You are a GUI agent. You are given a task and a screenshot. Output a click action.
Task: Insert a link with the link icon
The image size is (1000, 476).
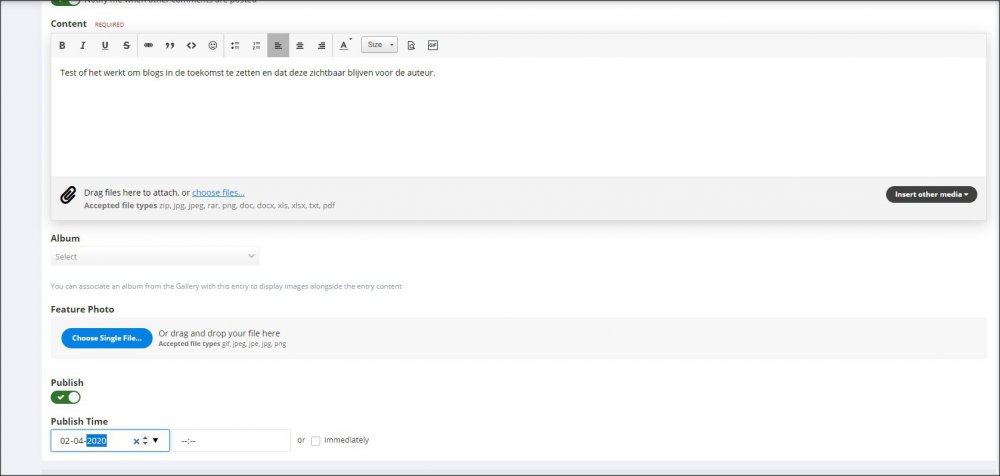click(x=148, y=45)
